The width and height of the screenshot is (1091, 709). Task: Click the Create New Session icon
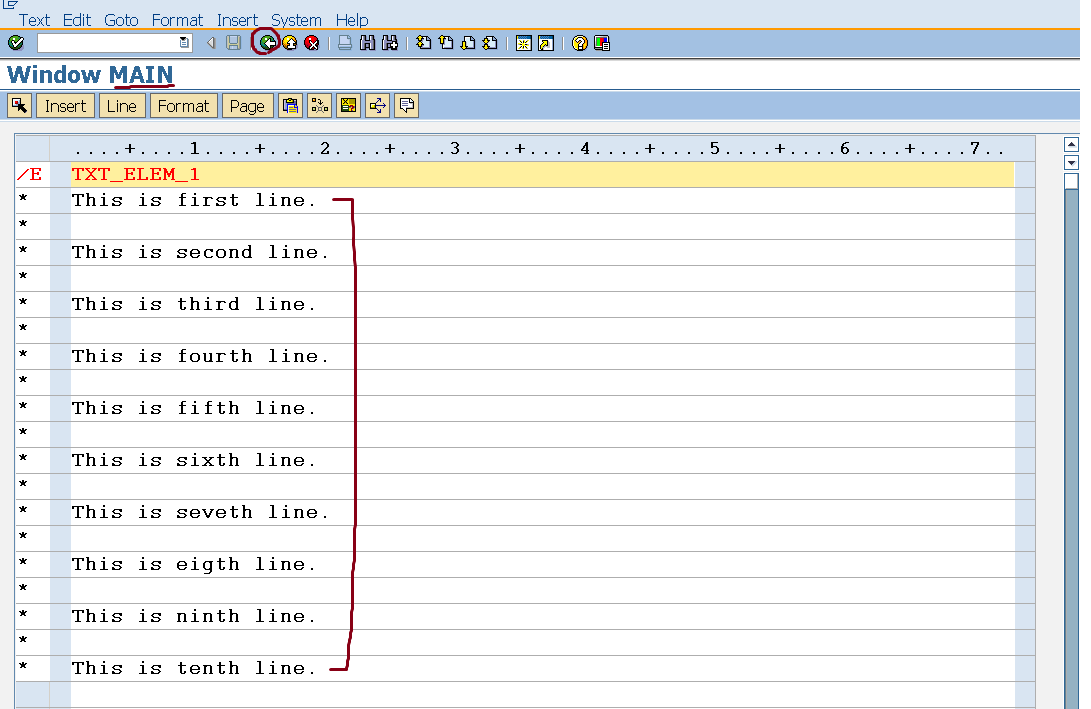coord(524,43)
